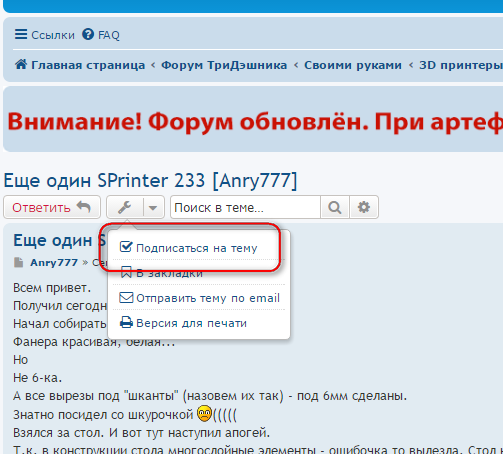Screen dimensions: 503x454
Task: Open 3D принтеры breadcrumb link
Action: [461, 65]
